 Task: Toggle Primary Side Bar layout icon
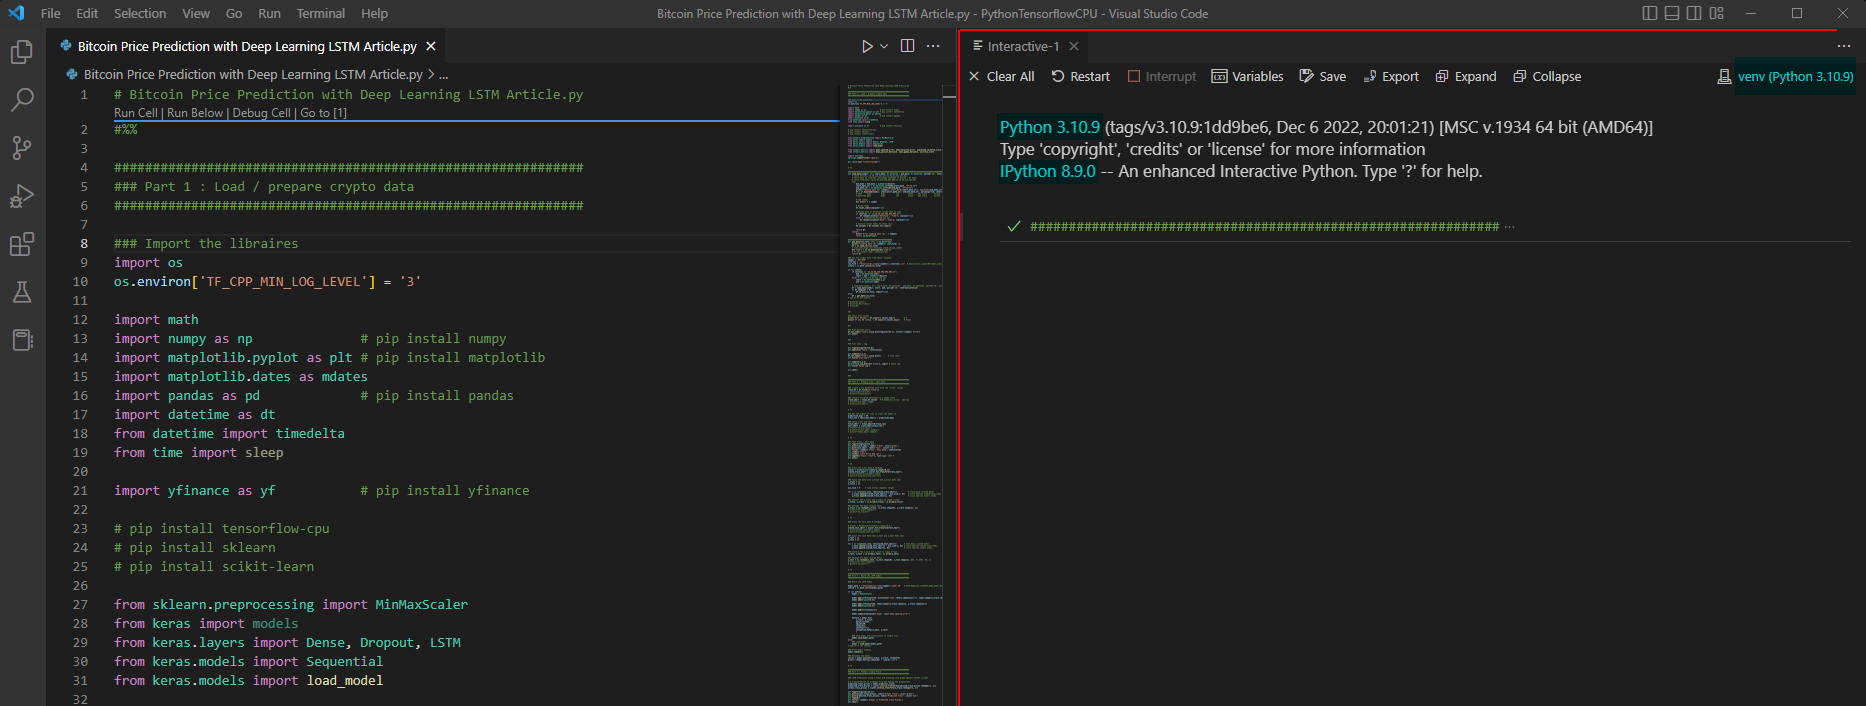pos(1650,13)
